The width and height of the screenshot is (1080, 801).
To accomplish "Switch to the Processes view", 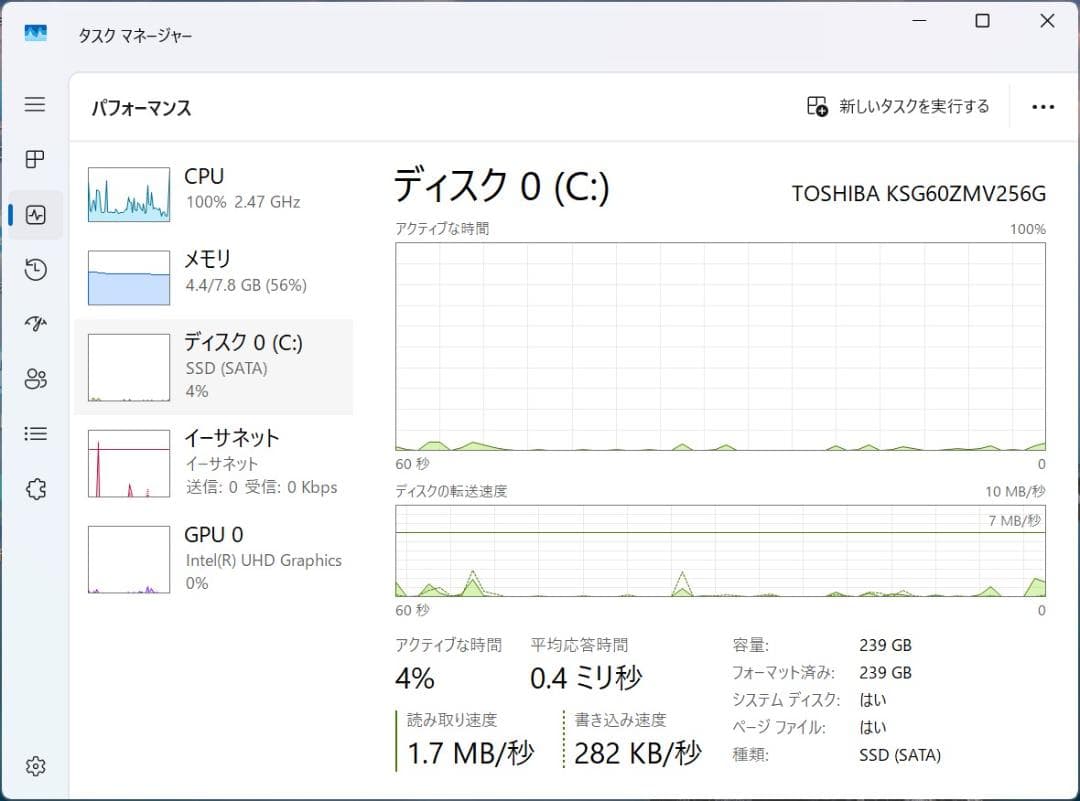I will click(35, 159).
